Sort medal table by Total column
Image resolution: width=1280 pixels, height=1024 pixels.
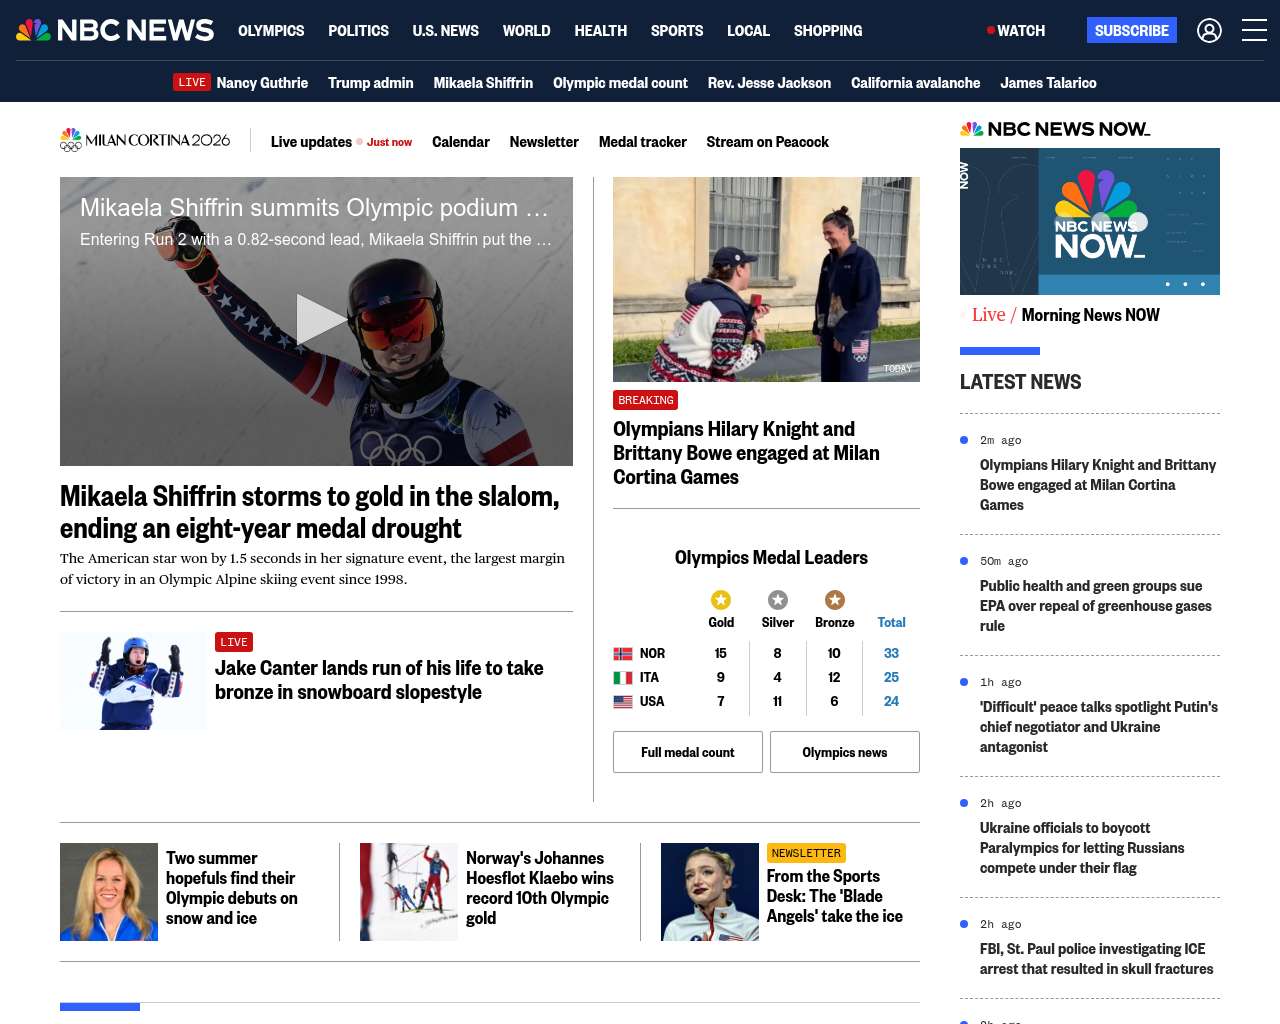891,622
